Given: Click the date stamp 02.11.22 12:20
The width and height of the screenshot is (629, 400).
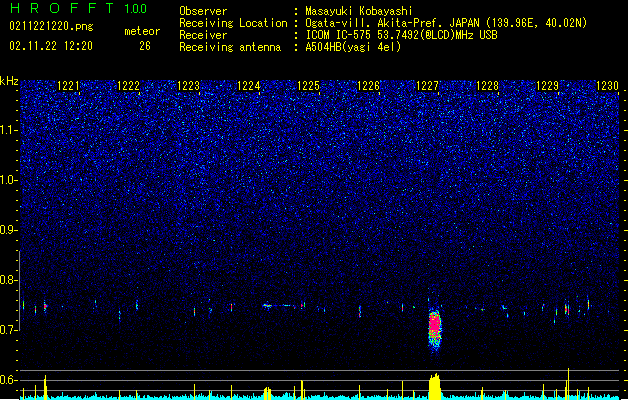Looking at the screenshot, I should pos(51,46).
